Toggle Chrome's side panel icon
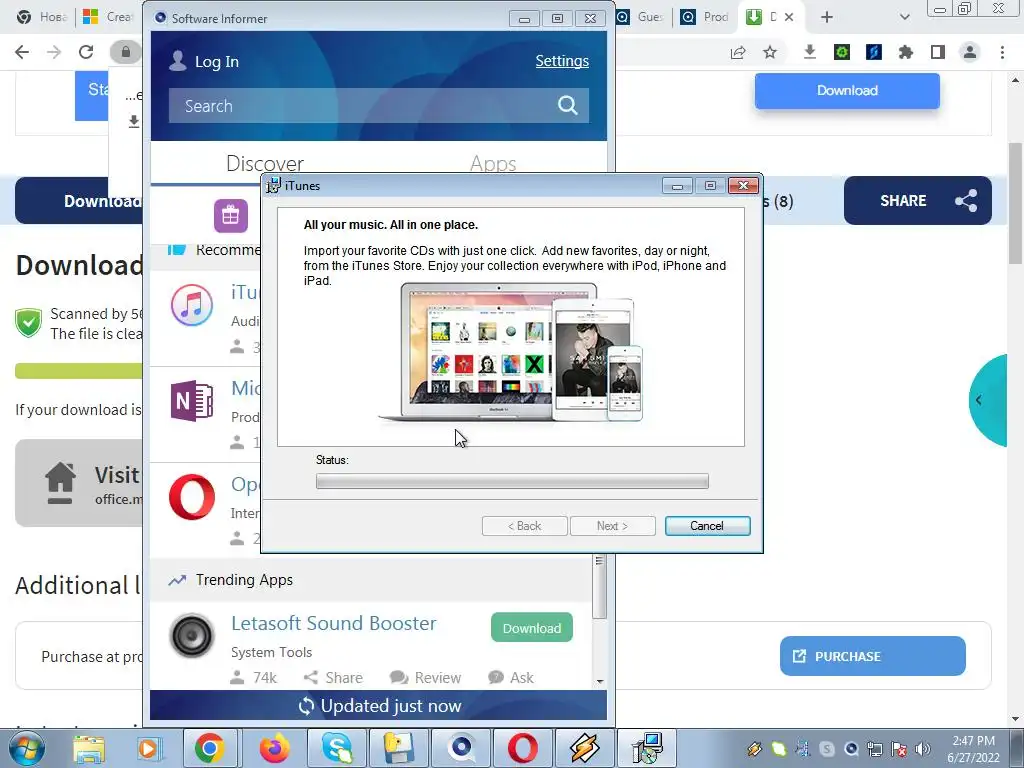The width and height of the screenshot is (1024, 768). (938, 52)
